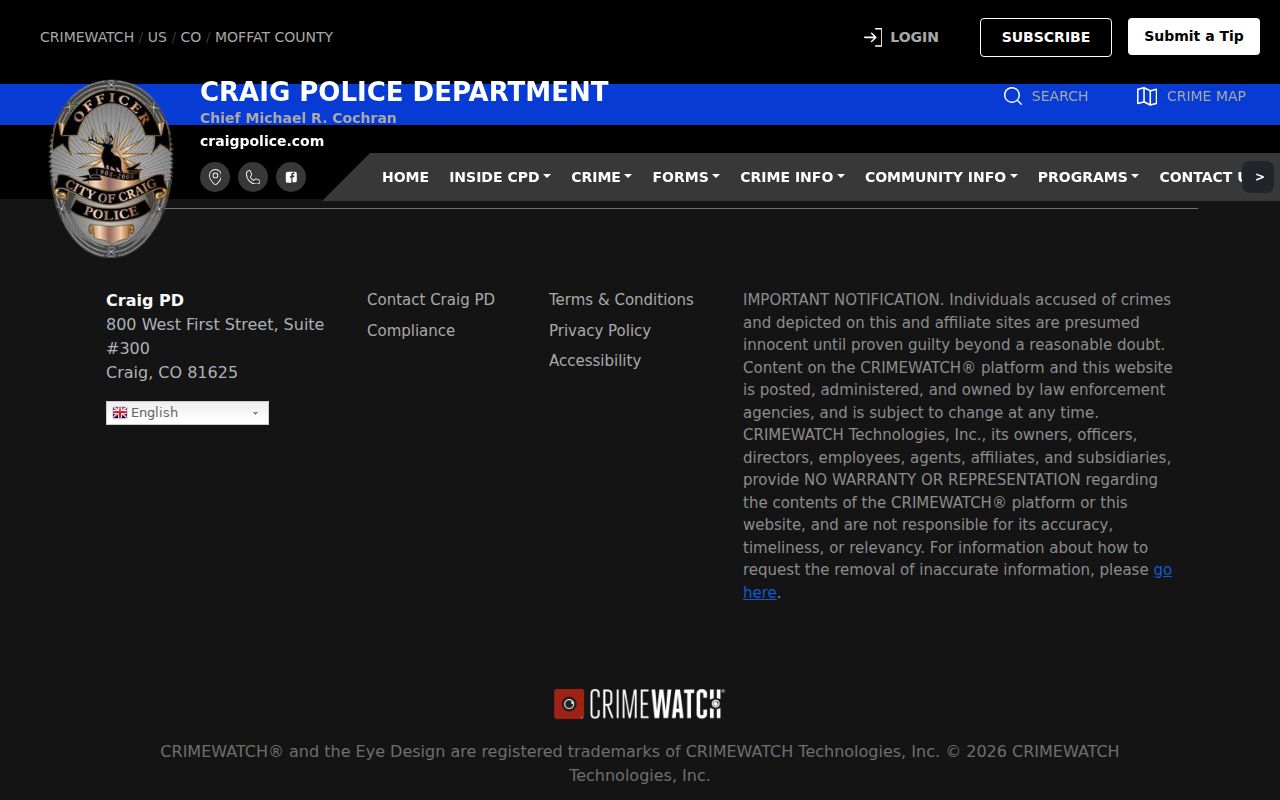Click the Submit a Tip button
Screen dimensions: 1280x800
1194,36
